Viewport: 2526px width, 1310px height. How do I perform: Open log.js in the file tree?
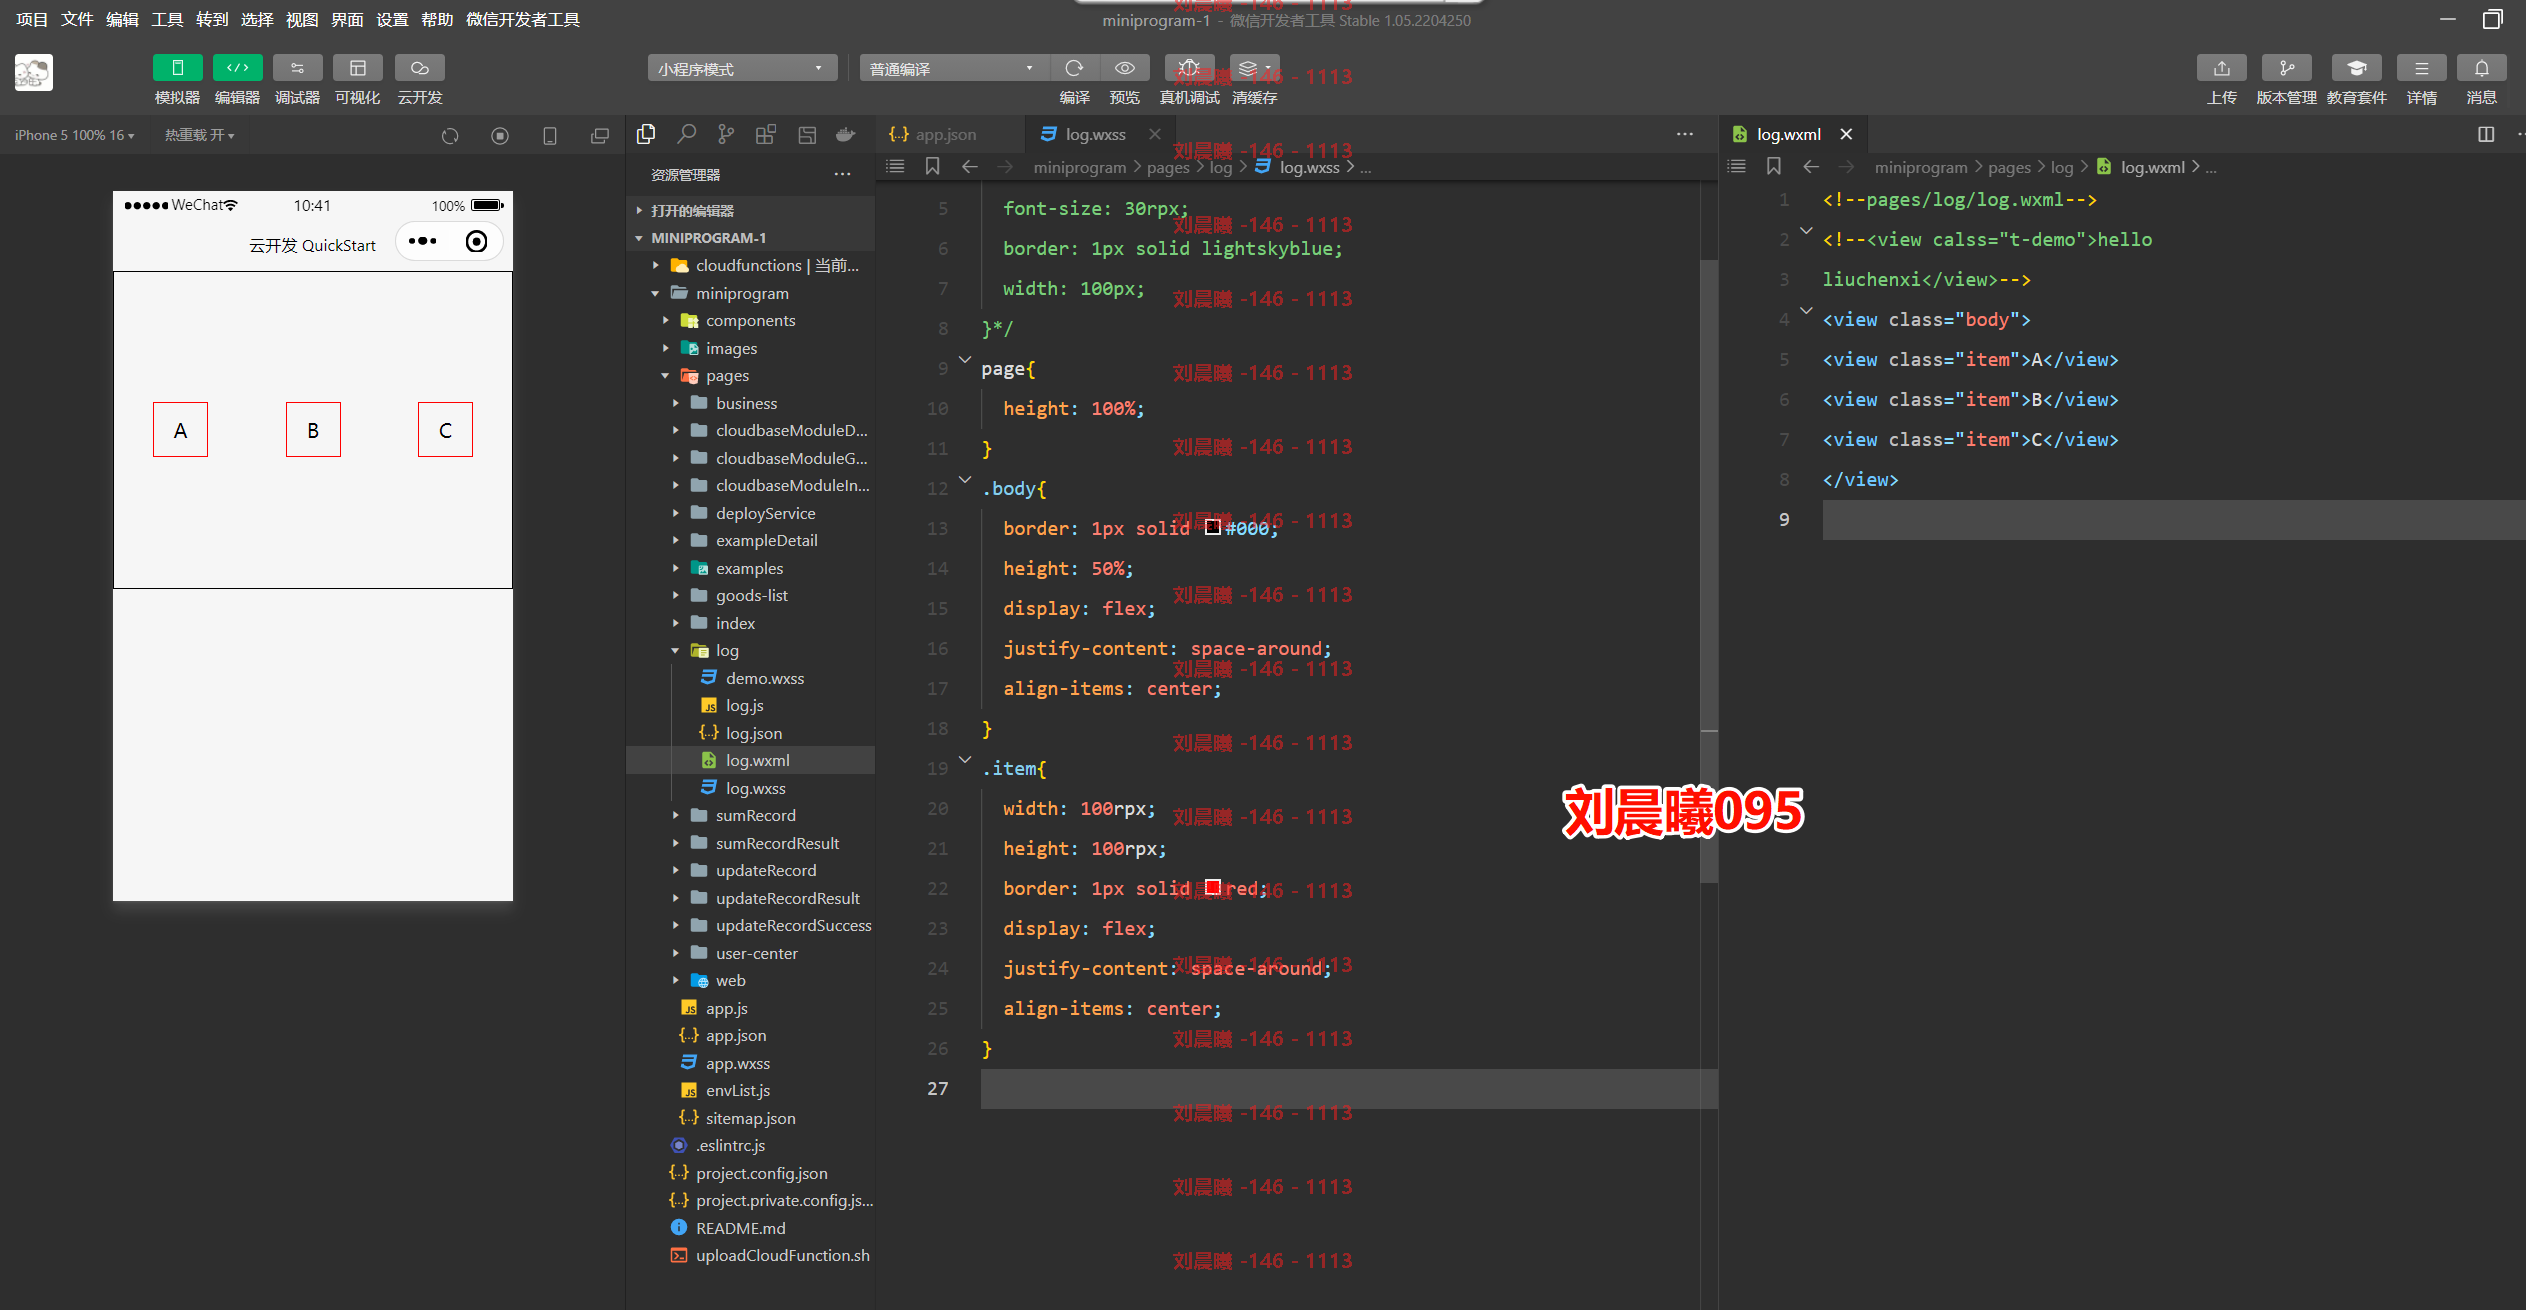(x=744, y=705)
